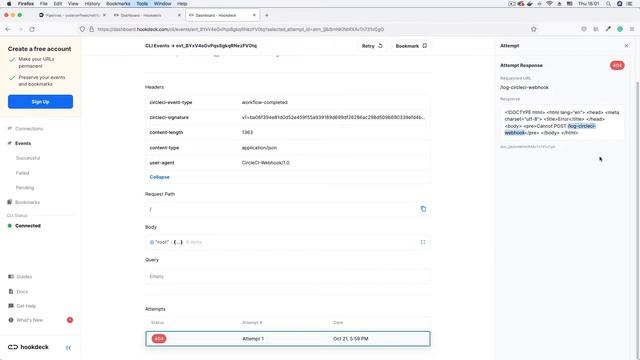Click the Get Help chat icon

11,306
